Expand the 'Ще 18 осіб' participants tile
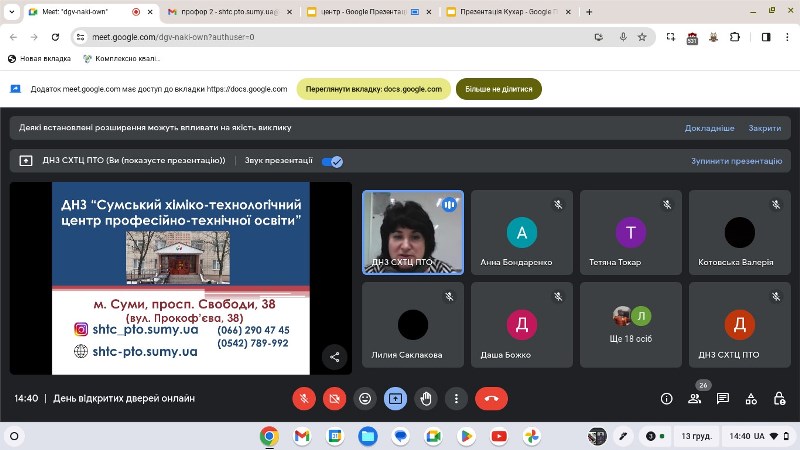 [631, 325]
